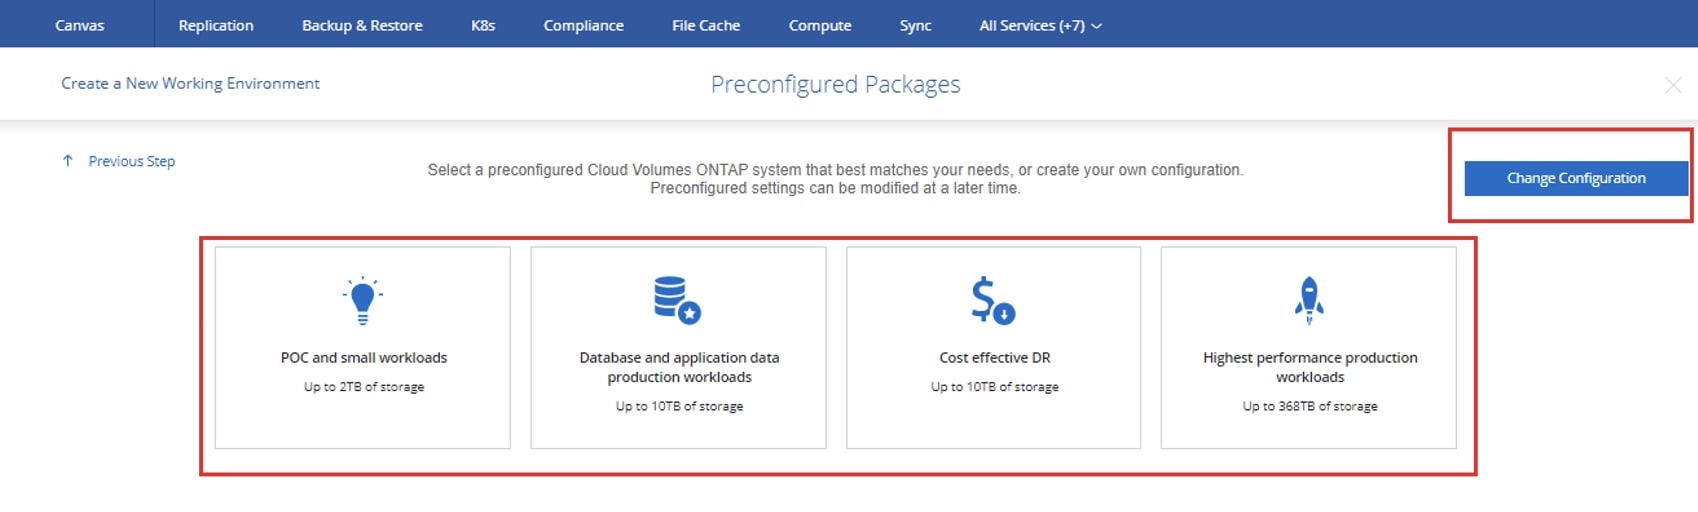The image size is (1698, 512).
Task: Switch to the Compute tab
Action: coord(820,26)
